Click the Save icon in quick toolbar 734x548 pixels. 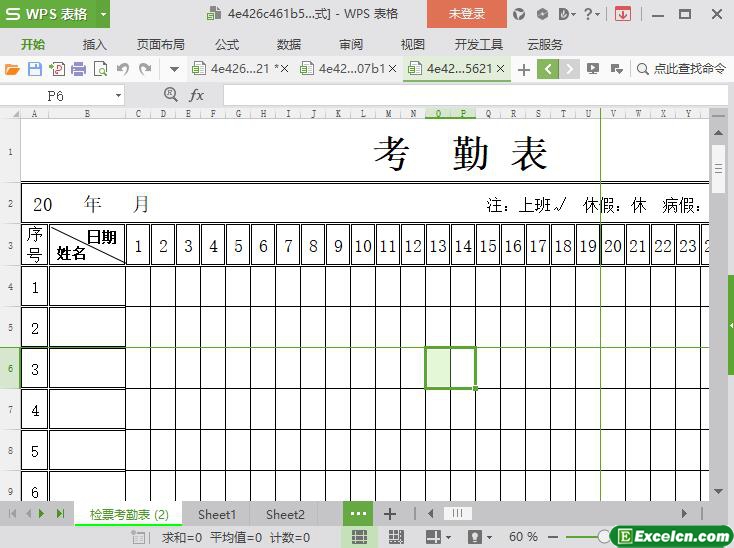click(34, 69)
